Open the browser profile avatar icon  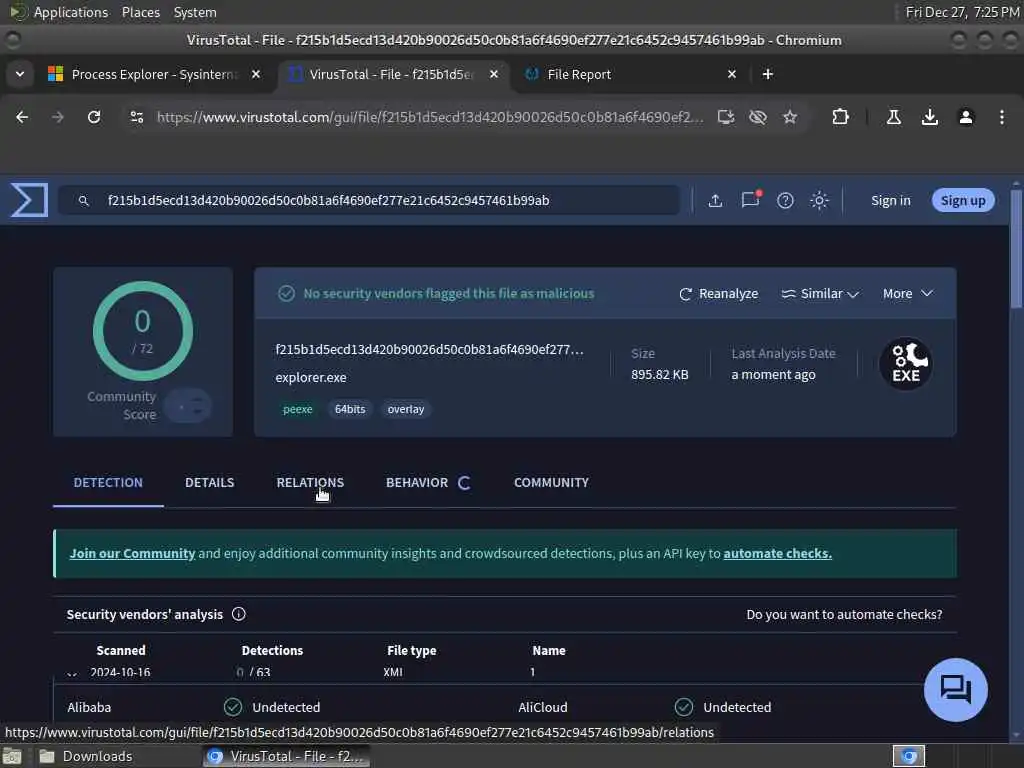[x=966, y=117]
